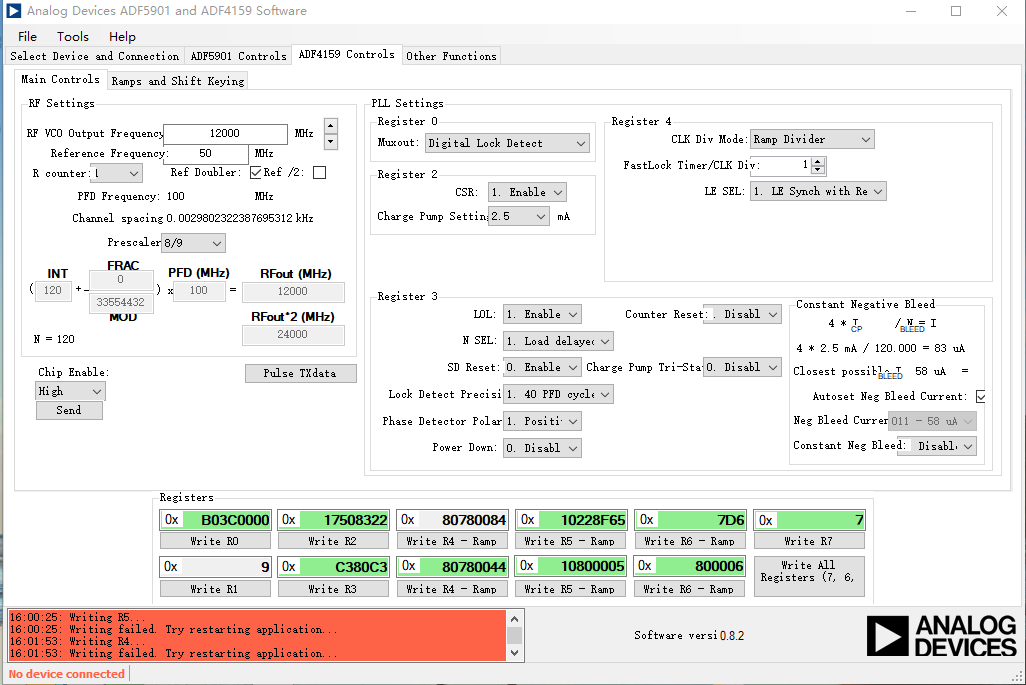Uncheck Autoset Neg Bleed Current
Viewport: 1026px width, 685px height.
click(980, 396)
